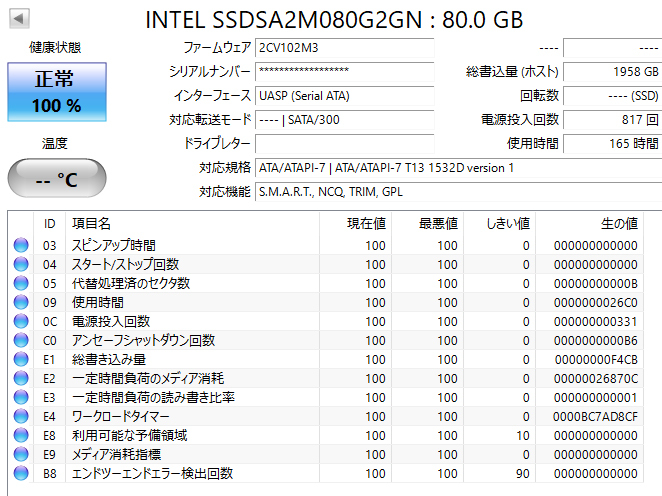662x496 pixels.
Task: Click status orb for C0 アンセーフシャットダウン回数
Action: pos(21,340)
